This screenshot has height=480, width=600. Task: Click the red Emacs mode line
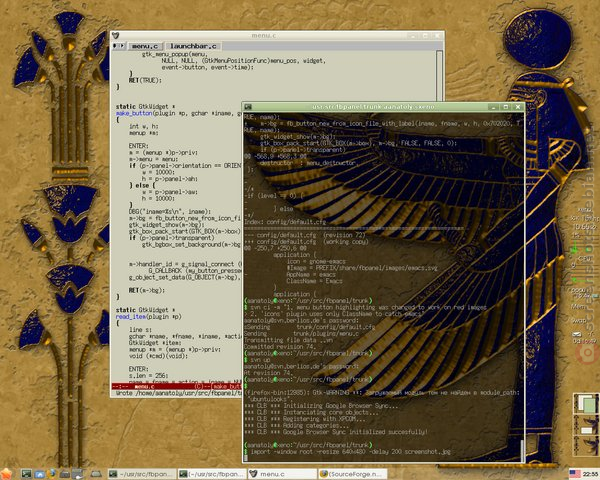pos(177,386)
